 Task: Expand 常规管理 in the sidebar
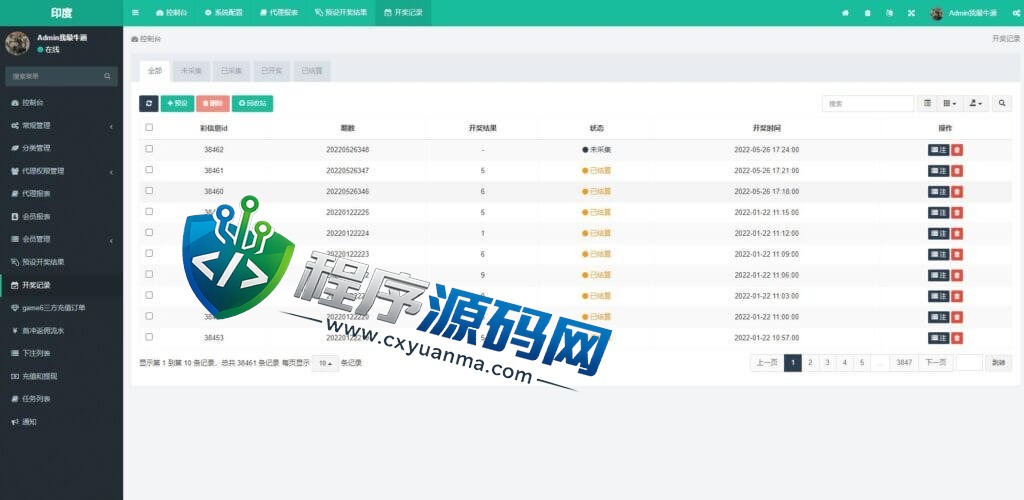click(x=61, y=125)
